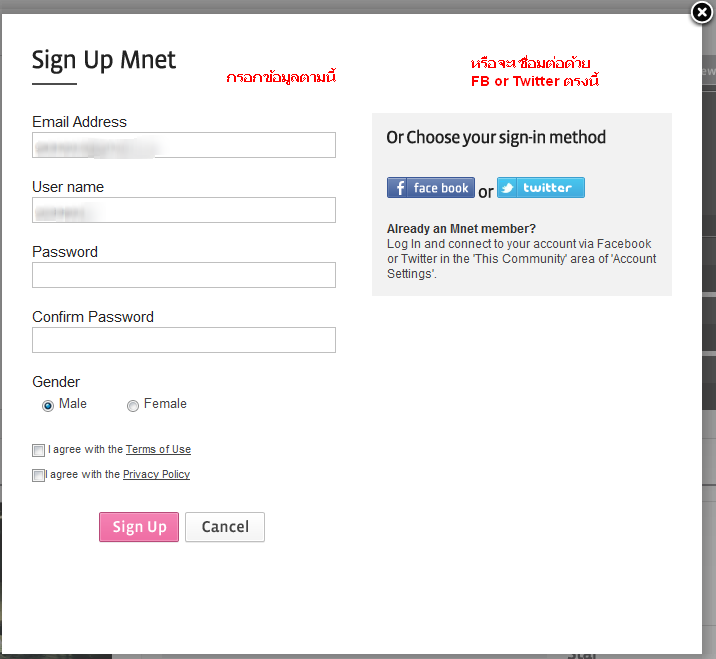The height and width of the screenshot is (659, 716).
Task: Click the Twitter bird logo icon
Action: tap(508, 188)
